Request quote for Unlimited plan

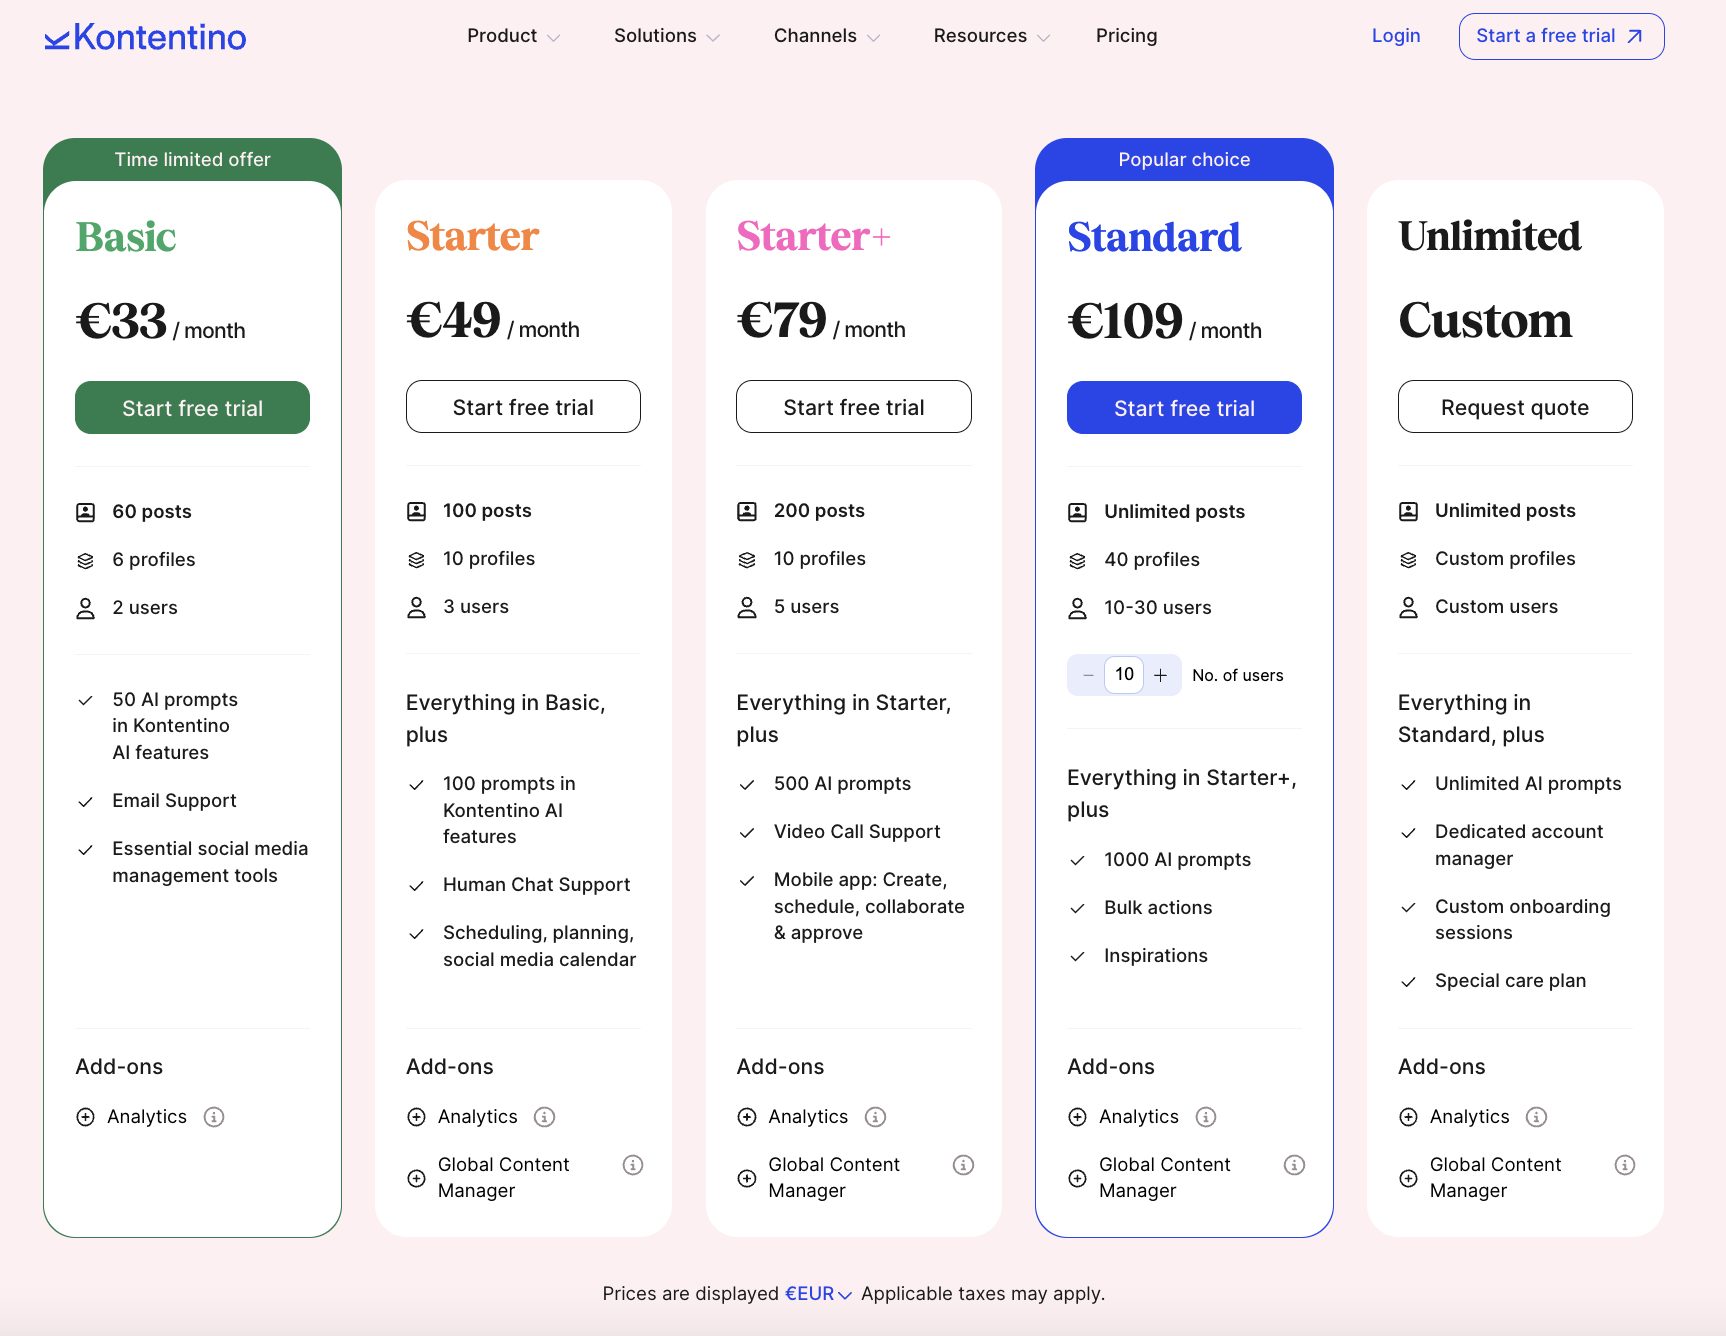point(1515,407)
